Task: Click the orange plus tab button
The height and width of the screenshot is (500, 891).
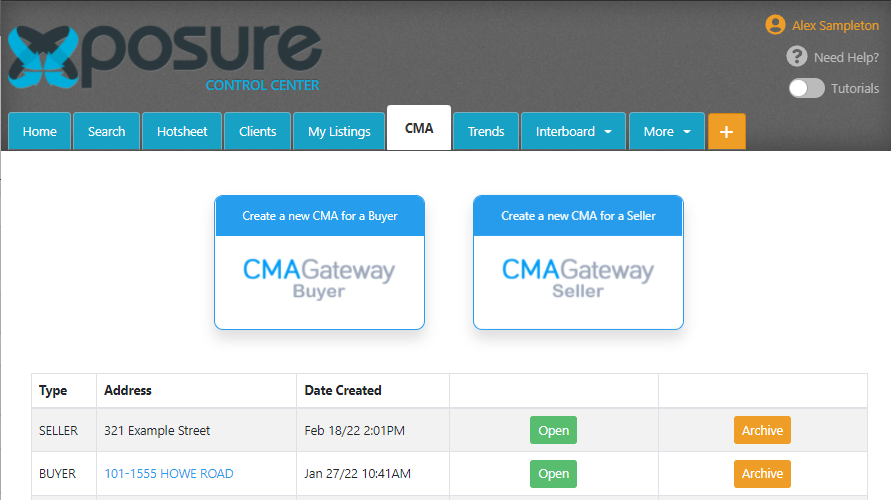Action: point(726,132)
